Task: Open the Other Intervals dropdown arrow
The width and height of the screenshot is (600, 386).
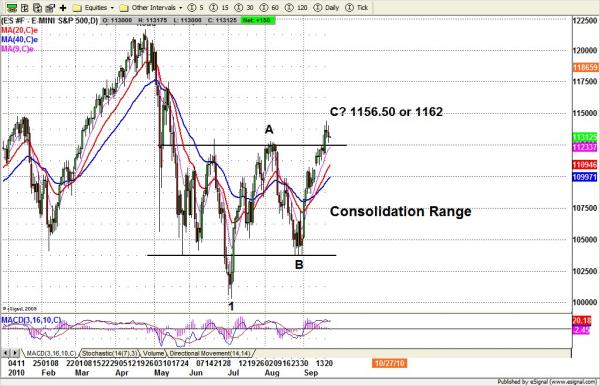Action: point(180,8)
